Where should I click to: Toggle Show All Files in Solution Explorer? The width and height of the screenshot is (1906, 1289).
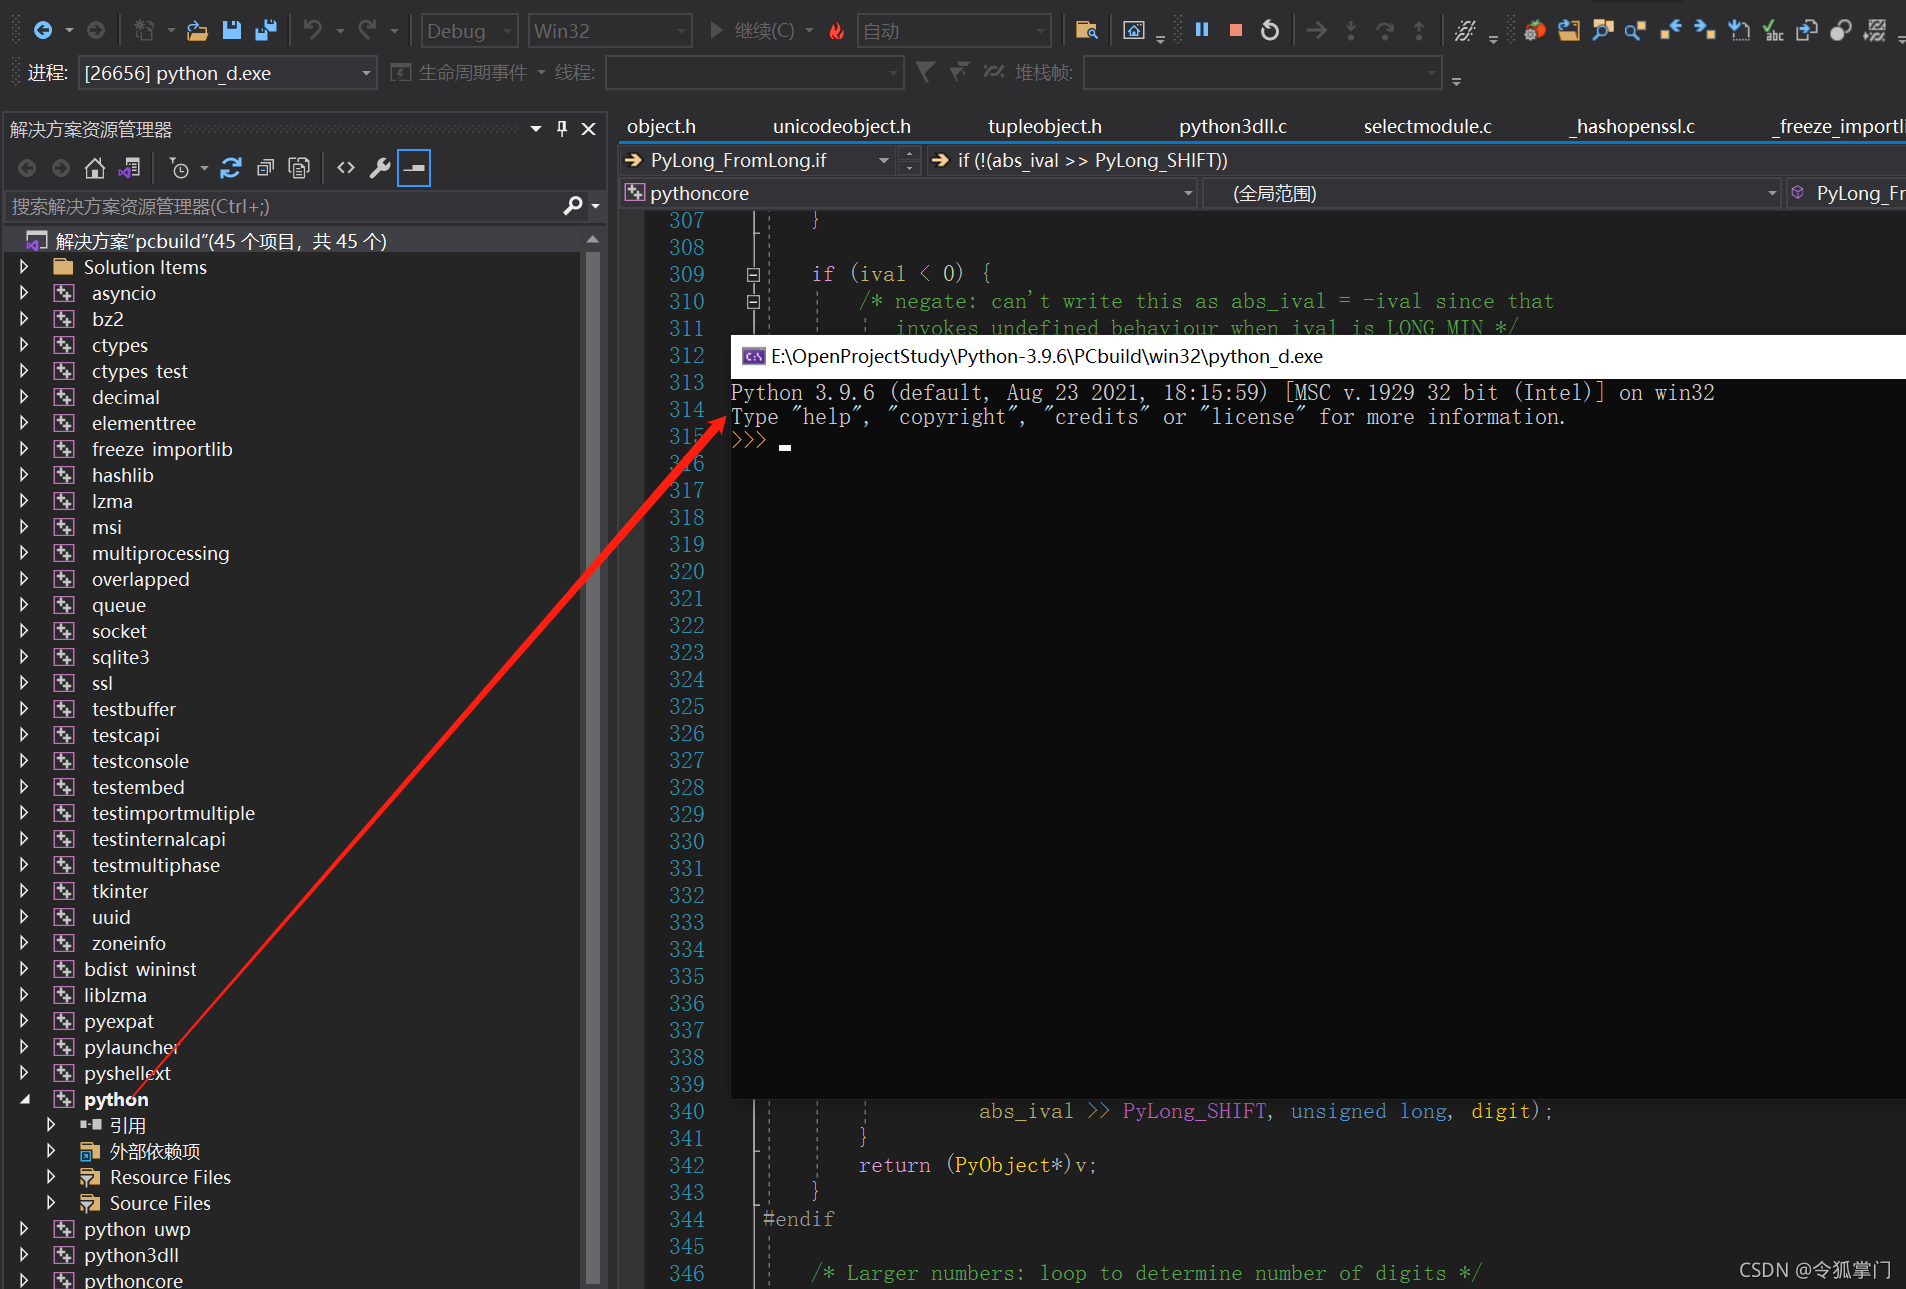tap(299, 168)
